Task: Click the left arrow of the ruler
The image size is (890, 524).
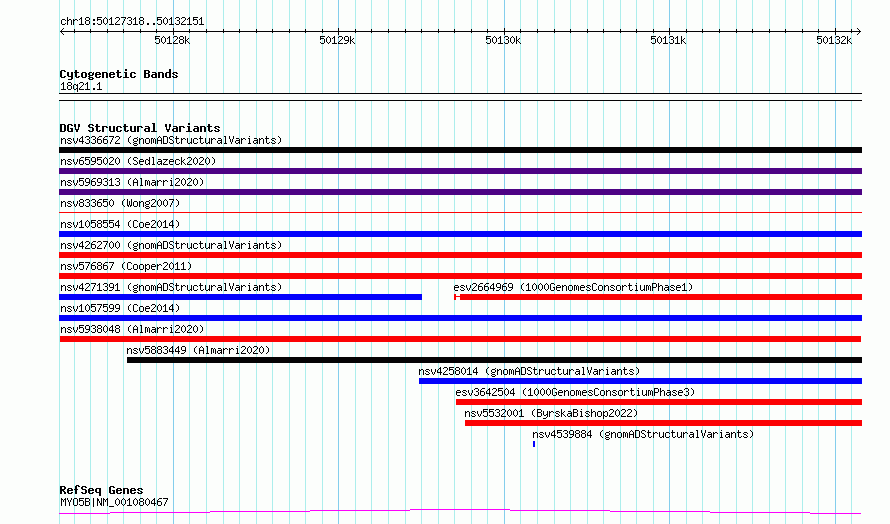Action: click(62, 31)
